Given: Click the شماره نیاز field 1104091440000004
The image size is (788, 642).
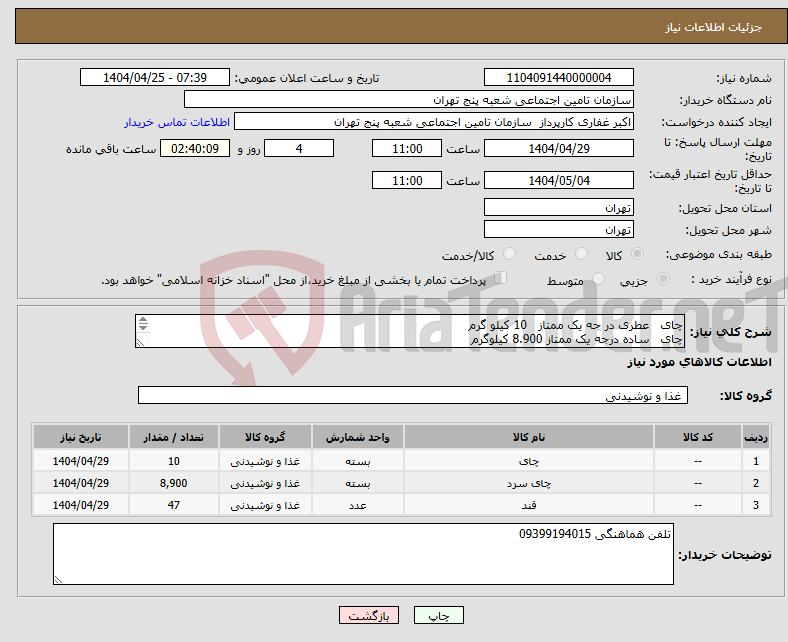Looking at the screenshot, I should 558,78.
